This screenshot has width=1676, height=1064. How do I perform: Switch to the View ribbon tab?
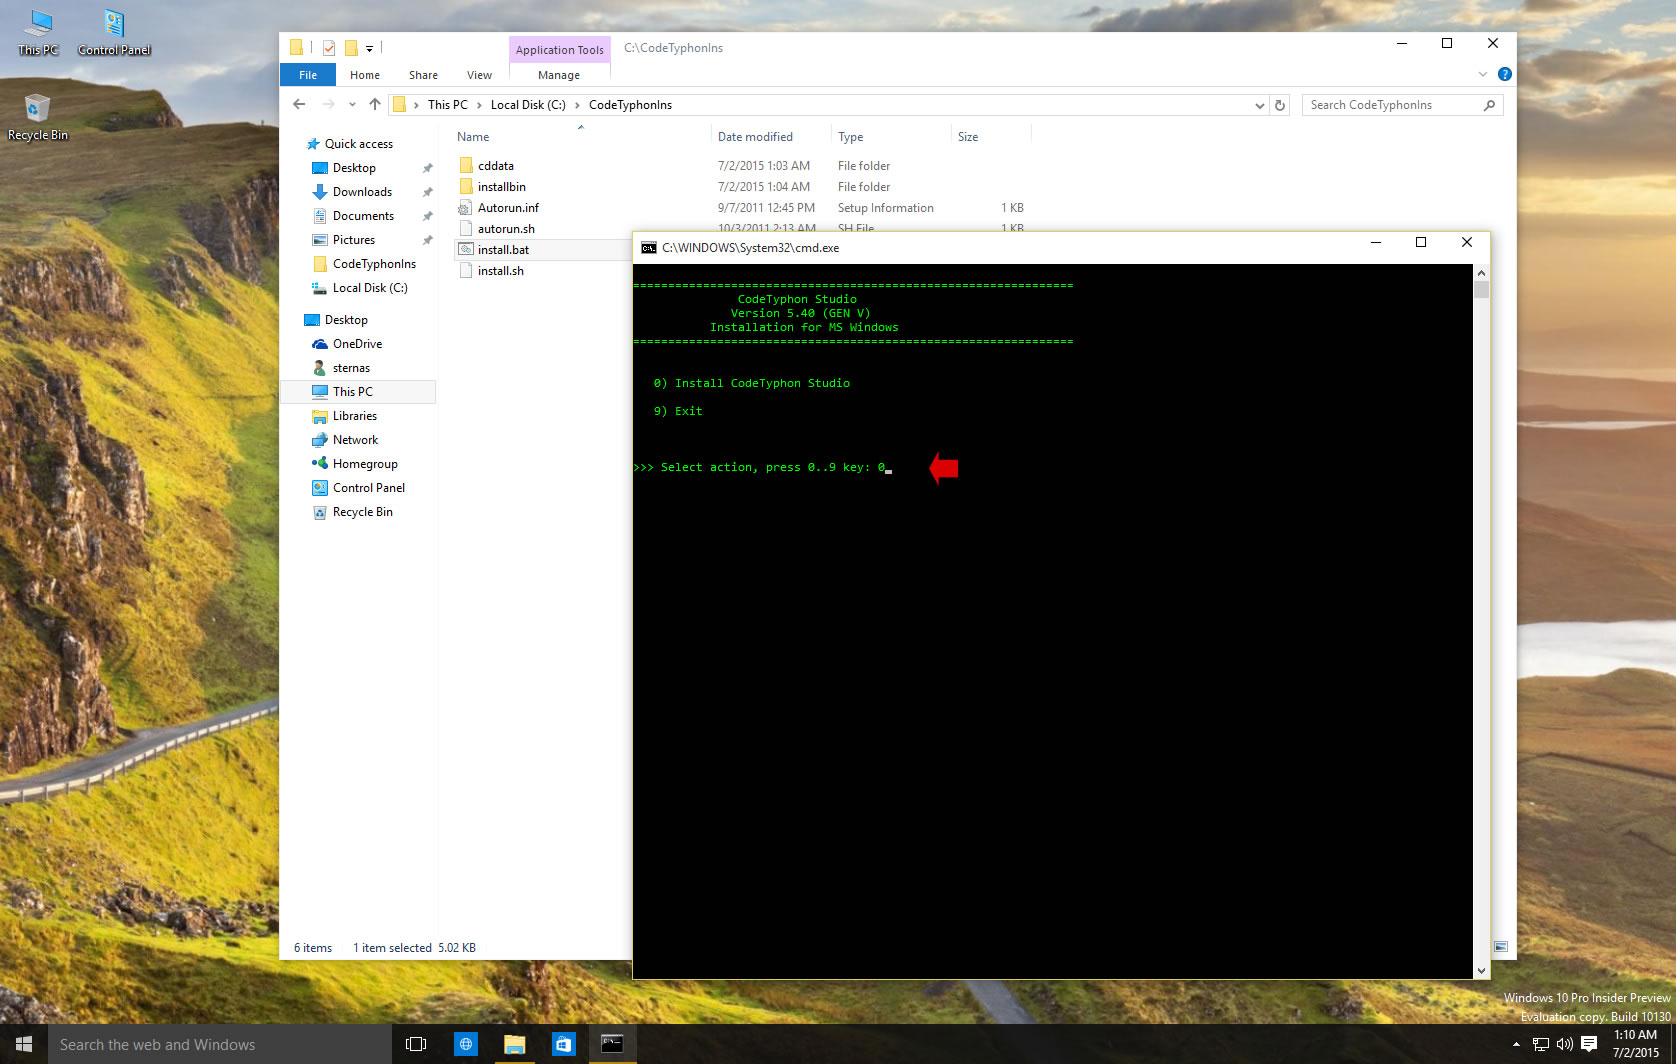479,75
